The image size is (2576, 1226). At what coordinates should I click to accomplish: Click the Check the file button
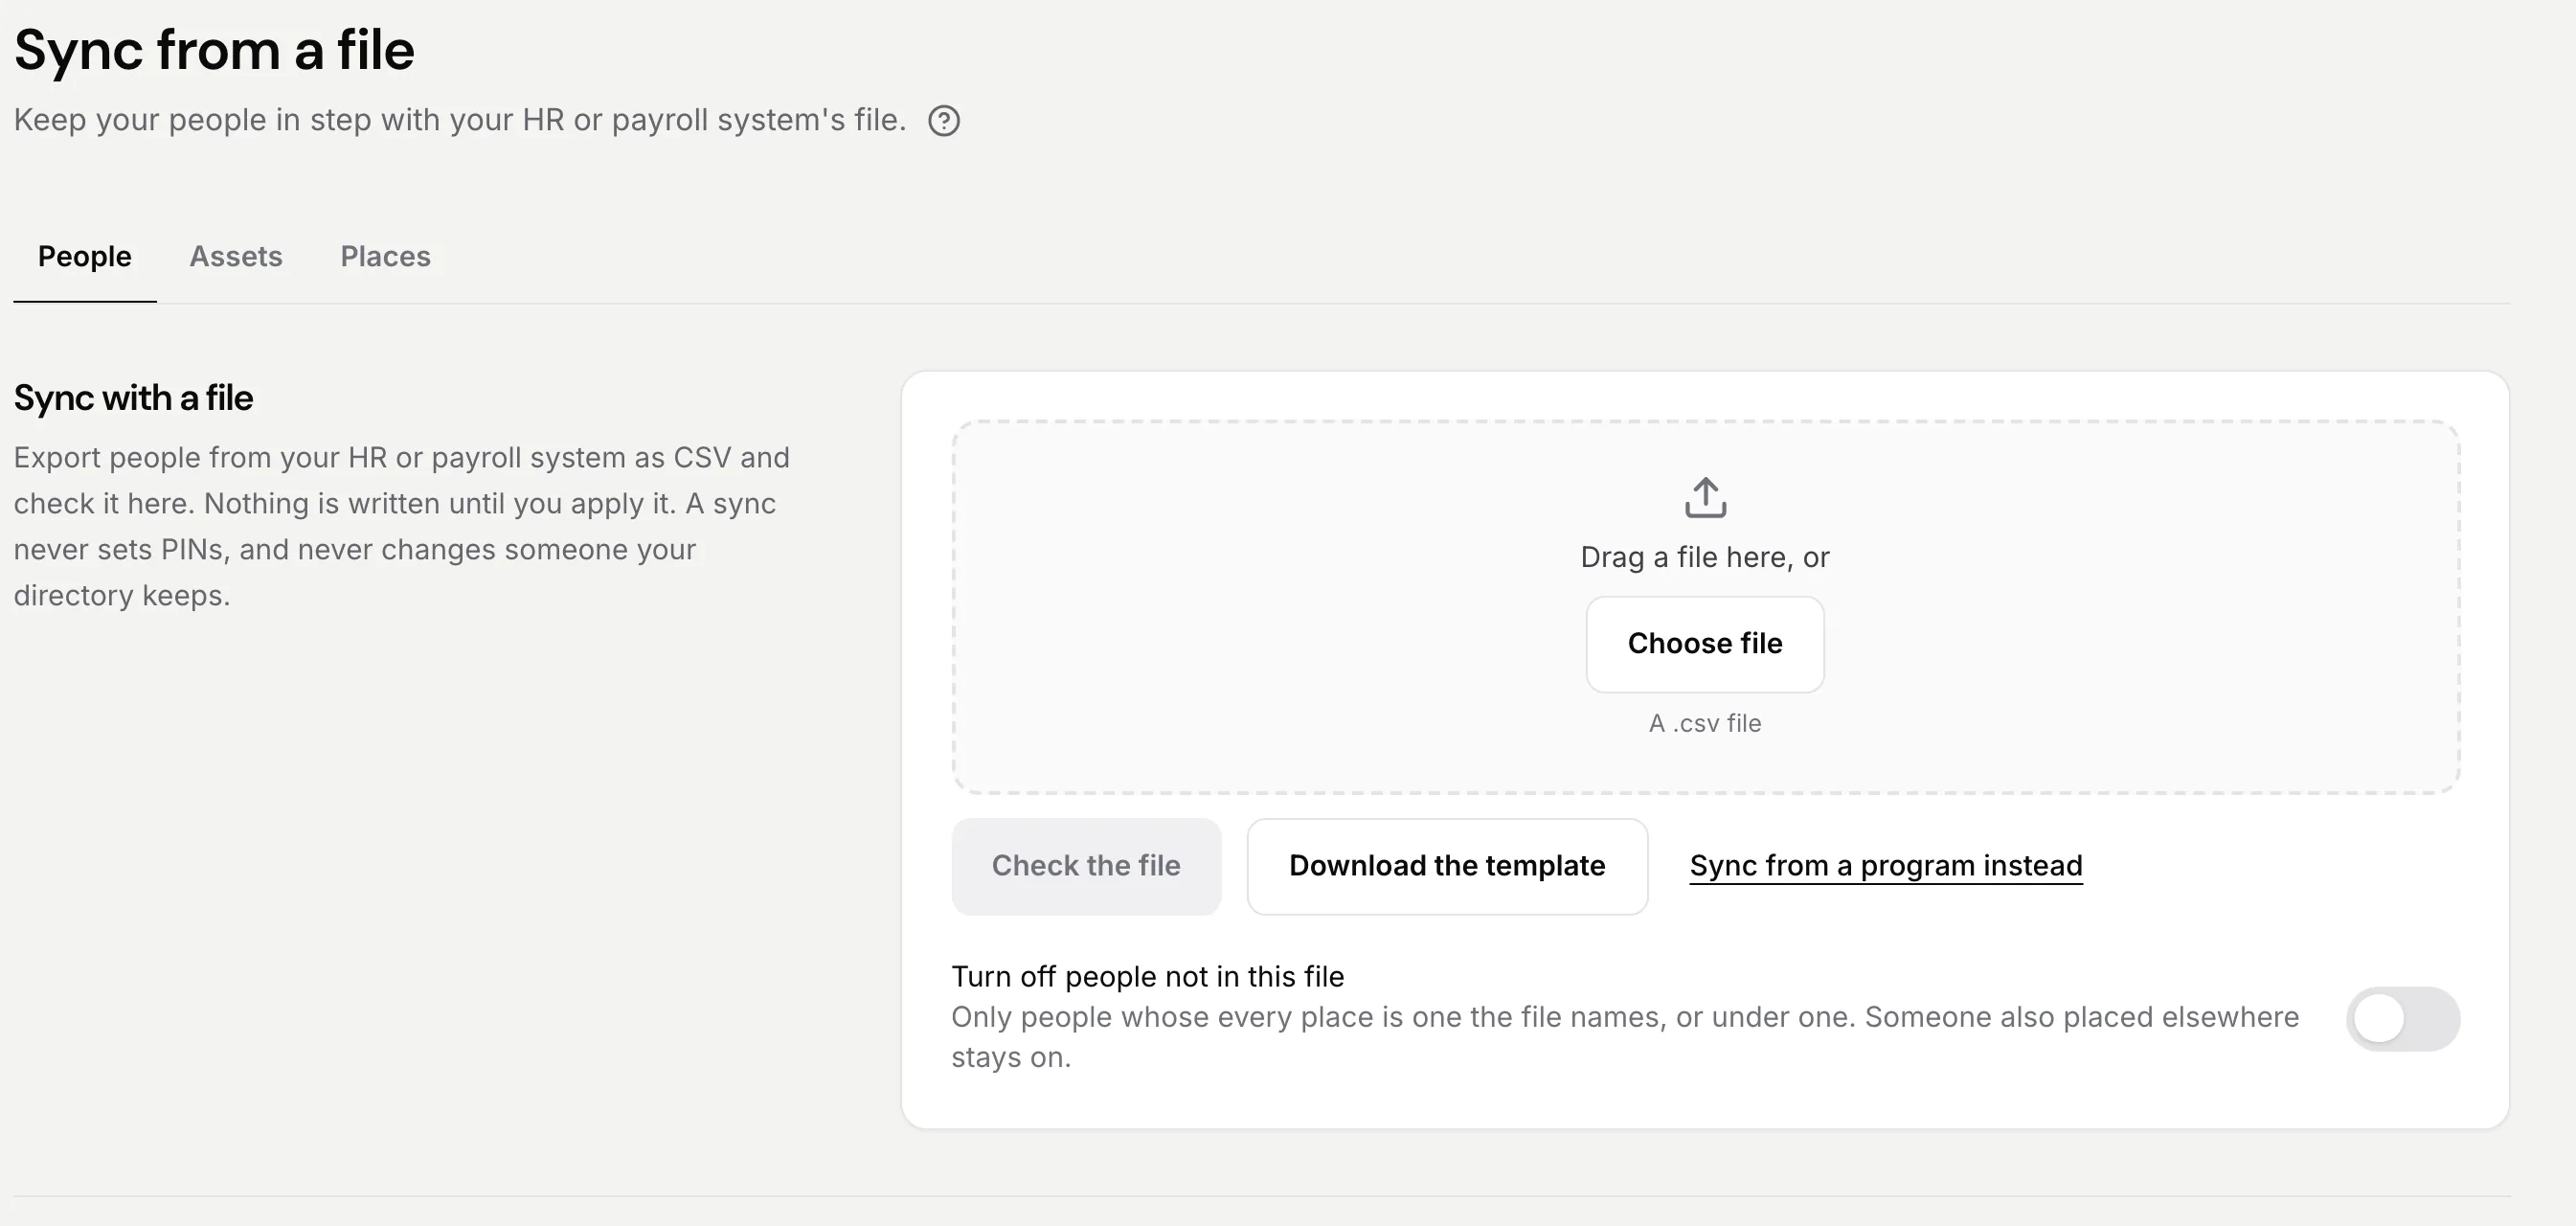tap(1086, 866)
